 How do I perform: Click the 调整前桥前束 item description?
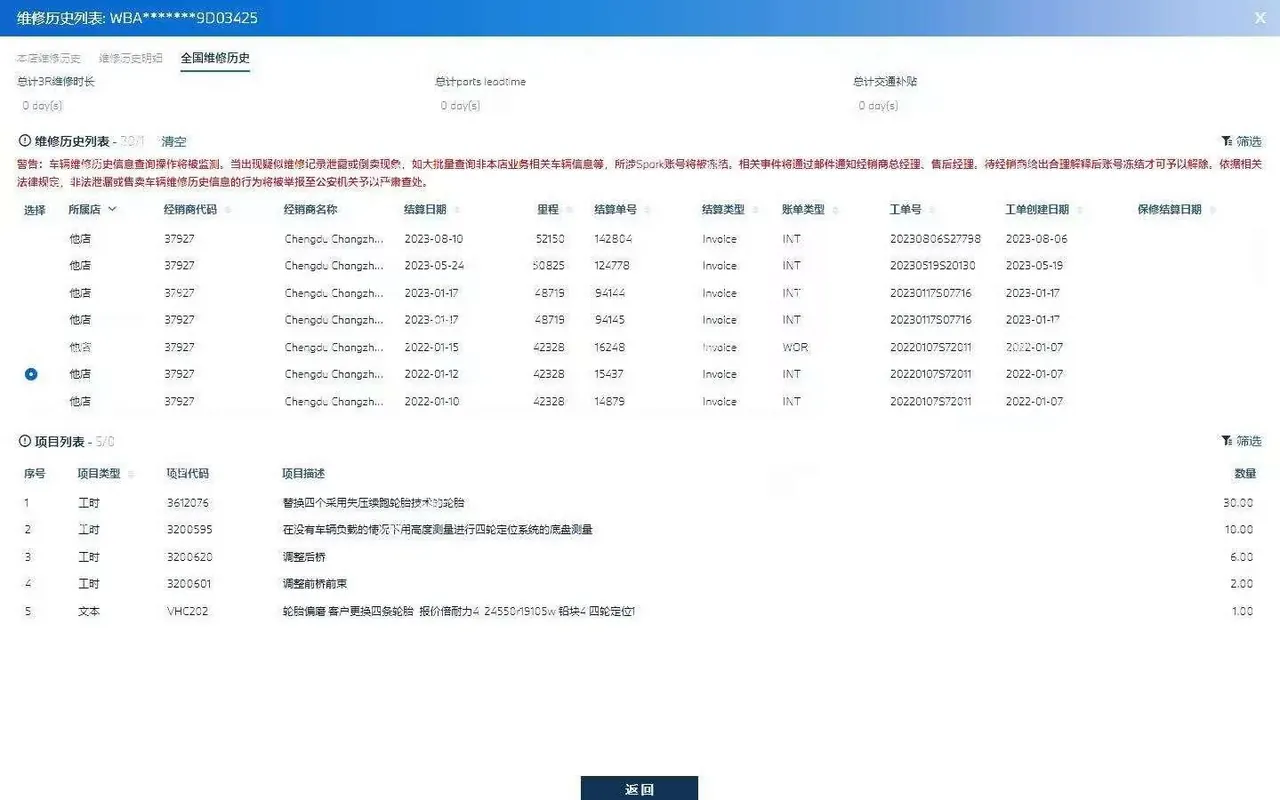click(x=315, y=583)
